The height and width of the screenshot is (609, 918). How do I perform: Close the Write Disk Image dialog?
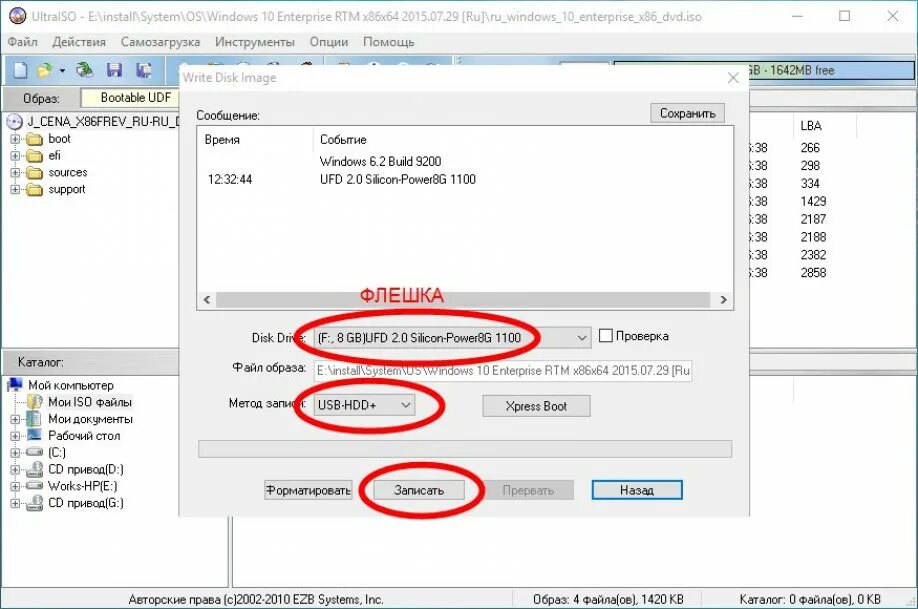point(733,77)
